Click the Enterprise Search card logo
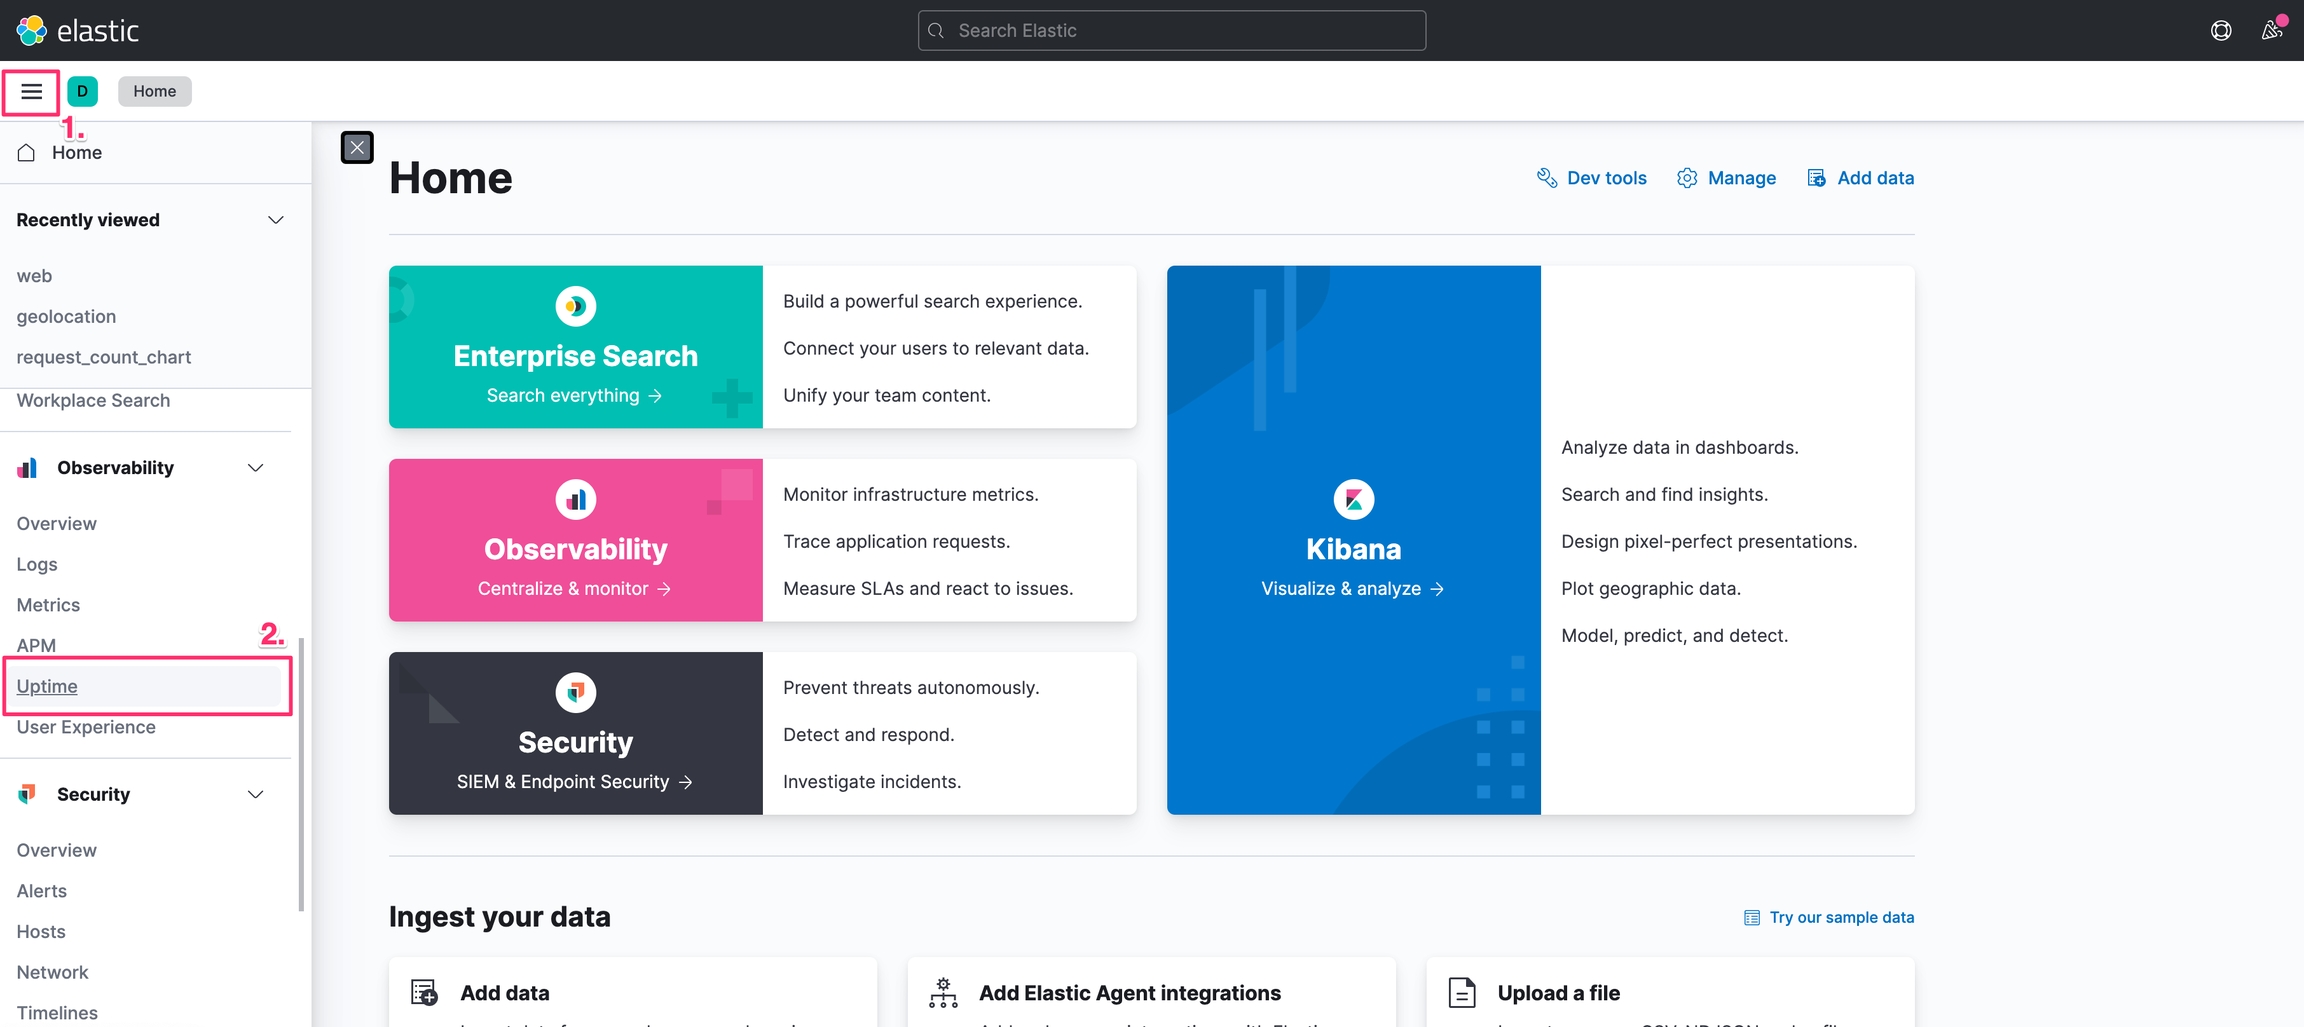Image resolution: width=2304 pixels, height=1027 pixels. 576,306
